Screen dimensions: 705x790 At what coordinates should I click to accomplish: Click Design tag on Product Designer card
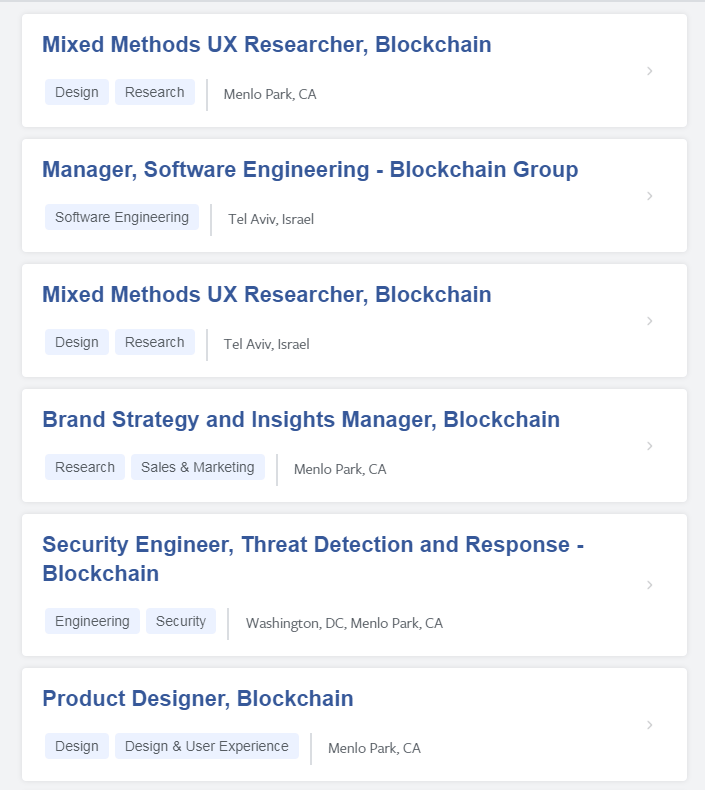pos(77,746)
